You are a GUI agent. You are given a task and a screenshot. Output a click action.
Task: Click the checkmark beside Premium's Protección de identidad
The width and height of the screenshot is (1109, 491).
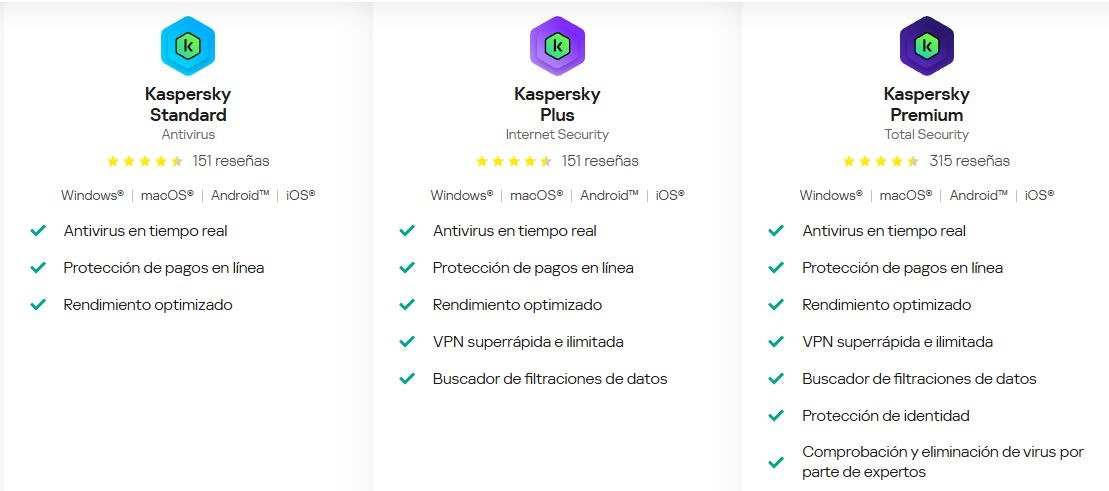776,415
